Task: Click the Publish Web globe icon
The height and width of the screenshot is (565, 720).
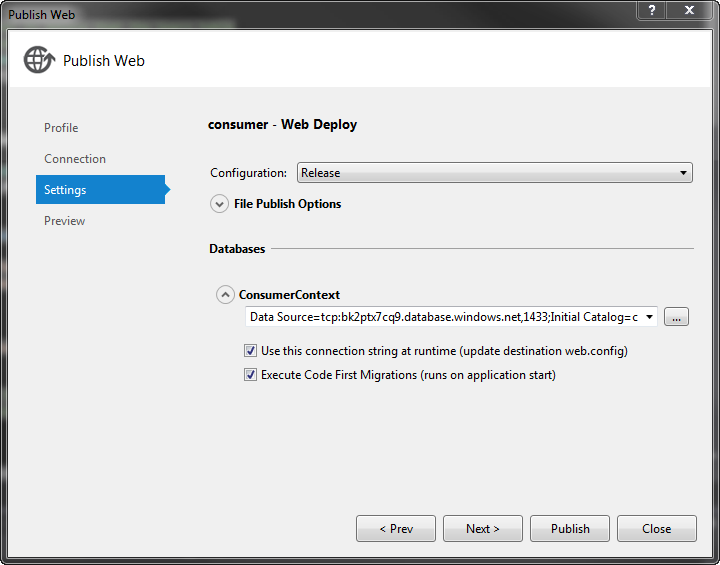Action: pos(39,60)
